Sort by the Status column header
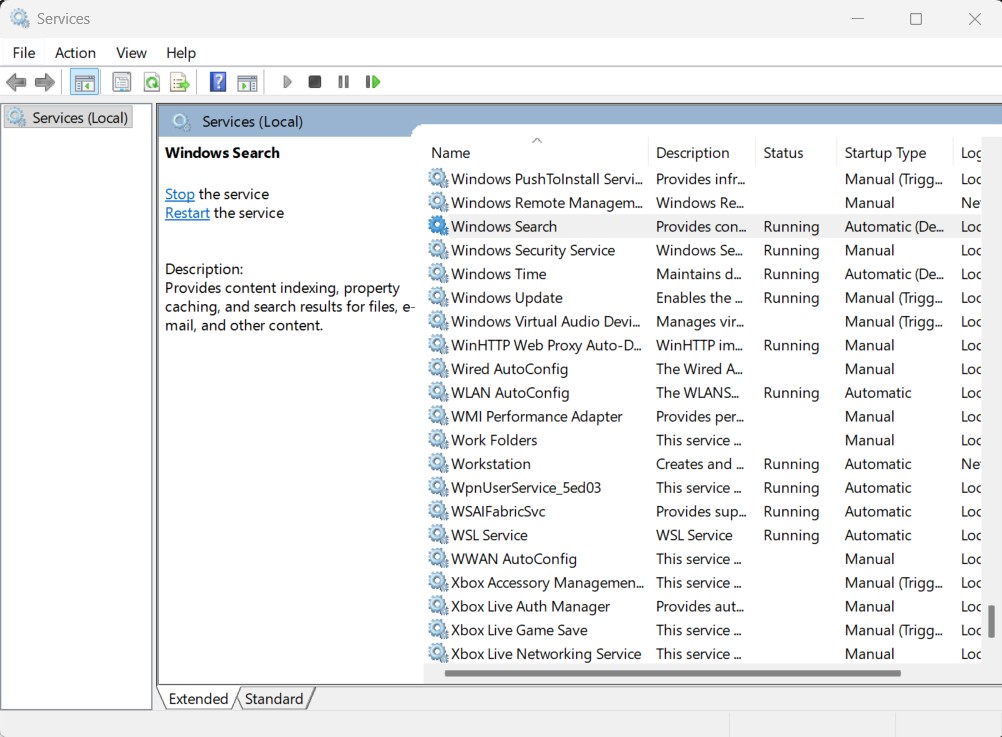 pos(796,153)
